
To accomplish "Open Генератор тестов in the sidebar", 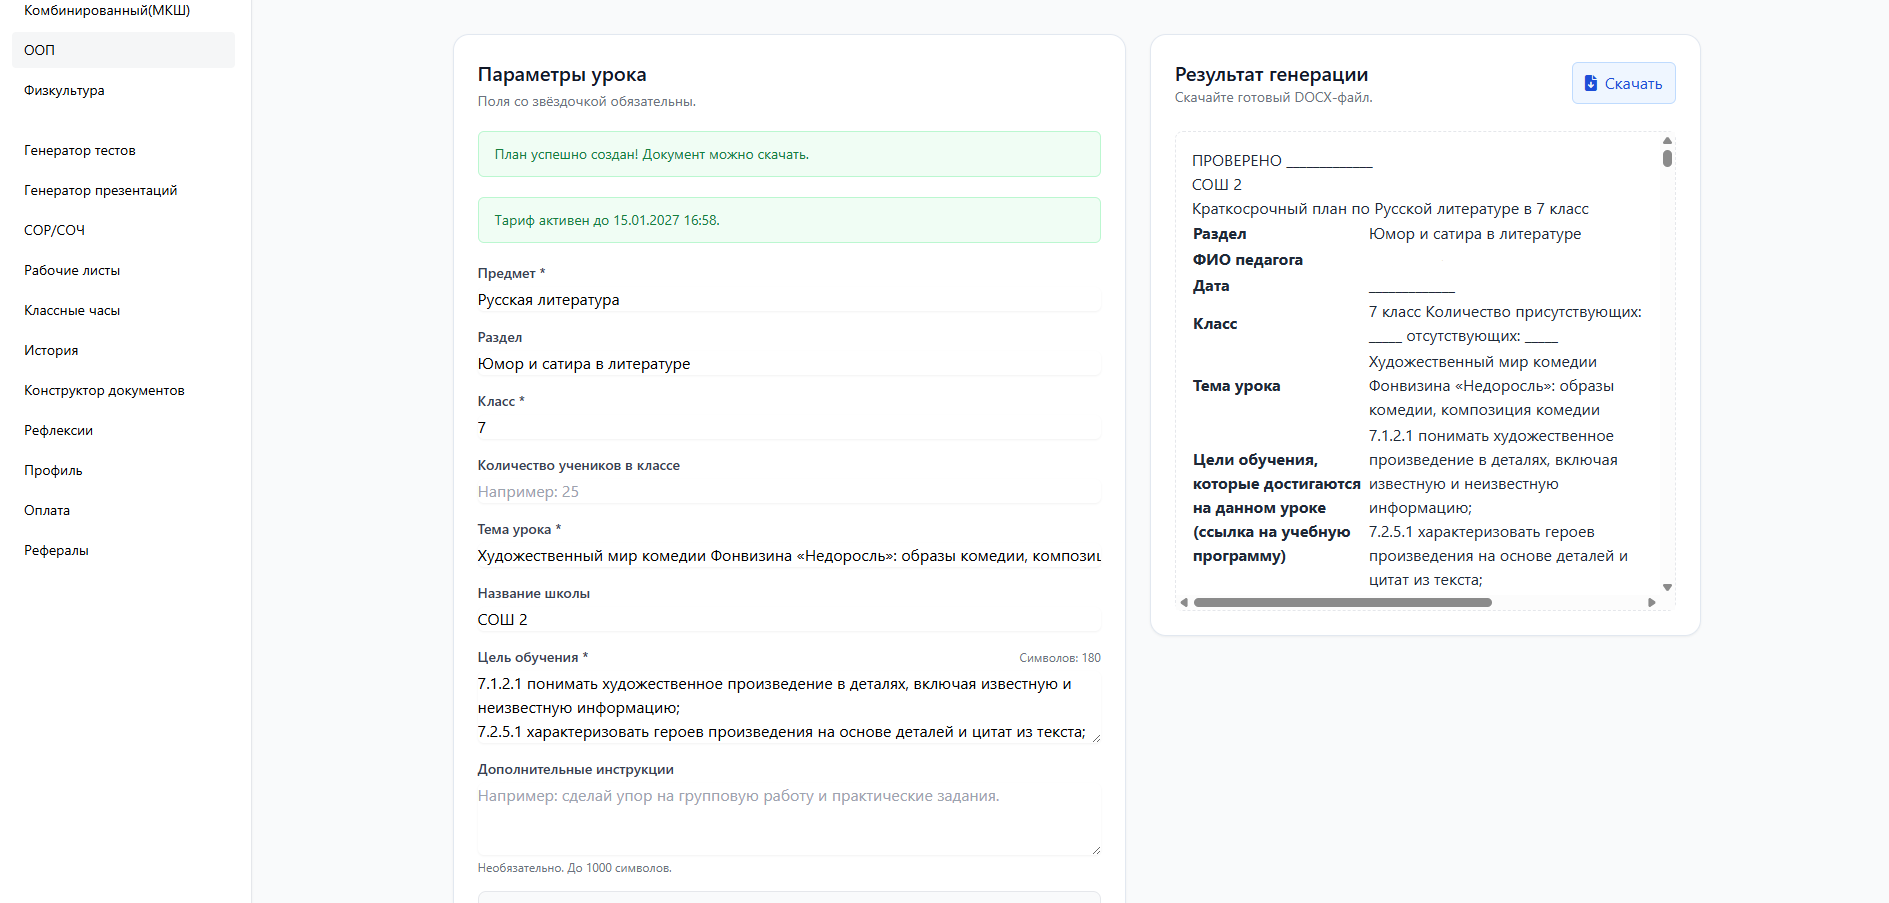I will [80, 150].
